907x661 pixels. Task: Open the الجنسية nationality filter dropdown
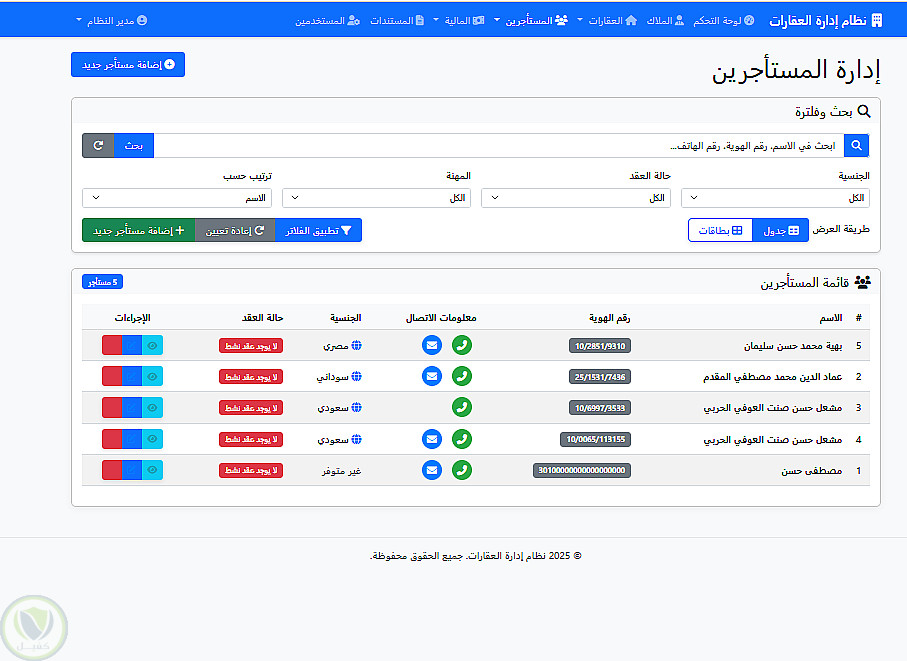(x=775, y=198)
